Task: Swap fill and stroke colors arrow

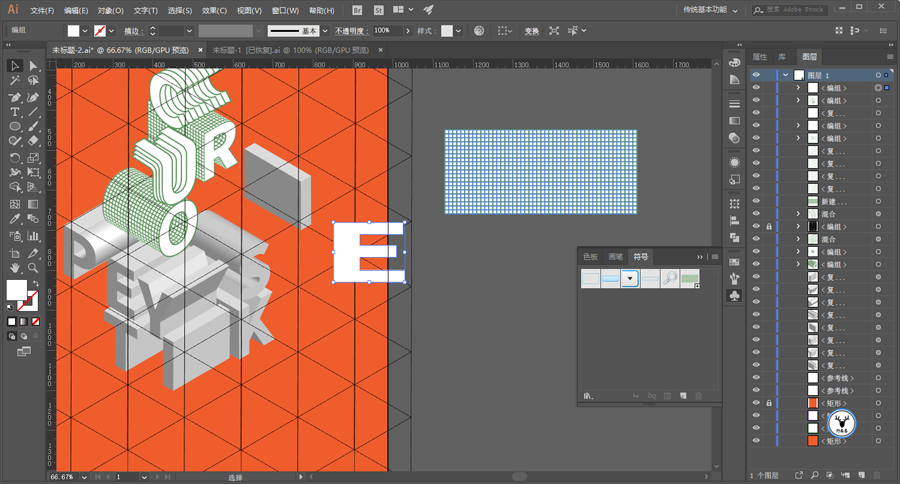Action: 36,284
